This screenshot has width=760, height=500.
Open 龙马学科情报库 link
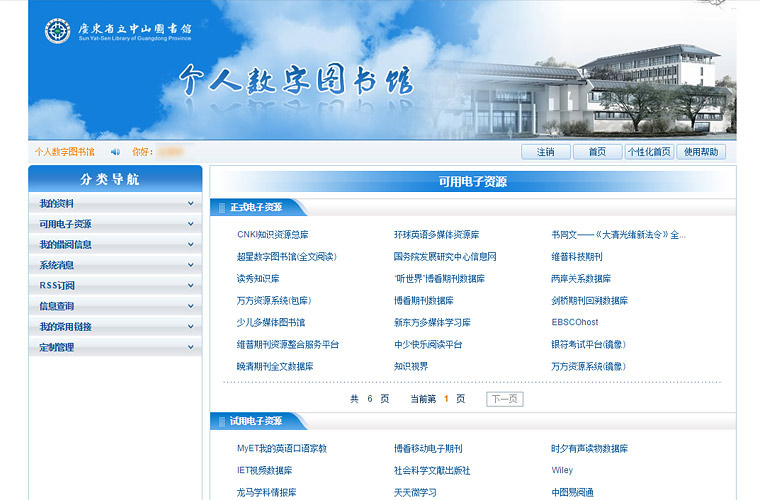coord(267,493)
